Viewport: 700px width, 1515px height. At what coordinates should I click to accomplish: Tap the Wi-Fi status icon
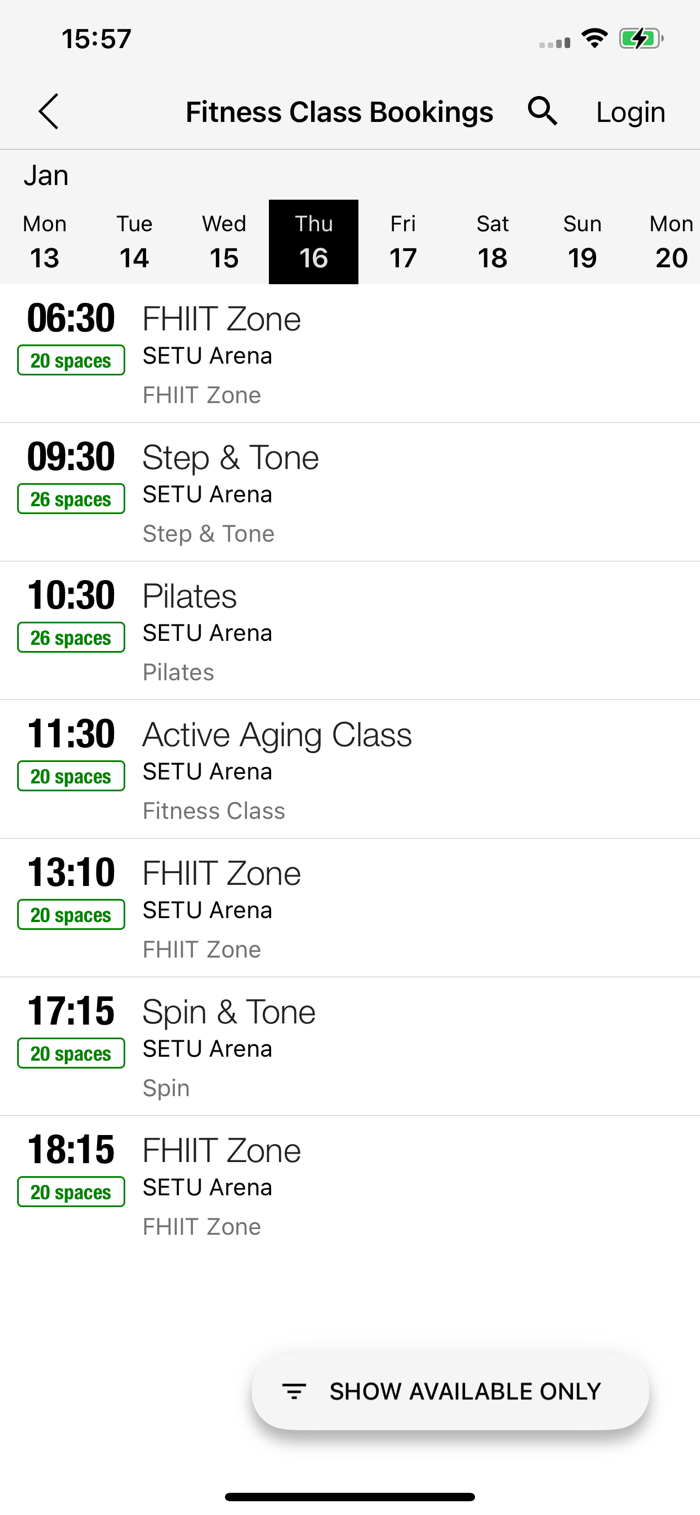(x=595, y=39)
